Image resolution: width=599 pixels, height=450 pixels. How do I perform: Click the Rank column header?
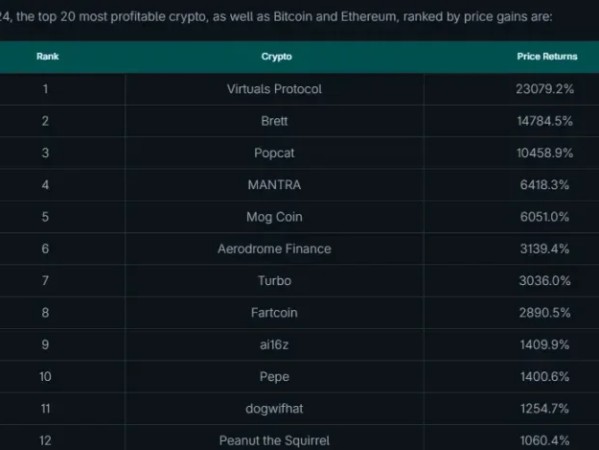[x=47, y=57]
